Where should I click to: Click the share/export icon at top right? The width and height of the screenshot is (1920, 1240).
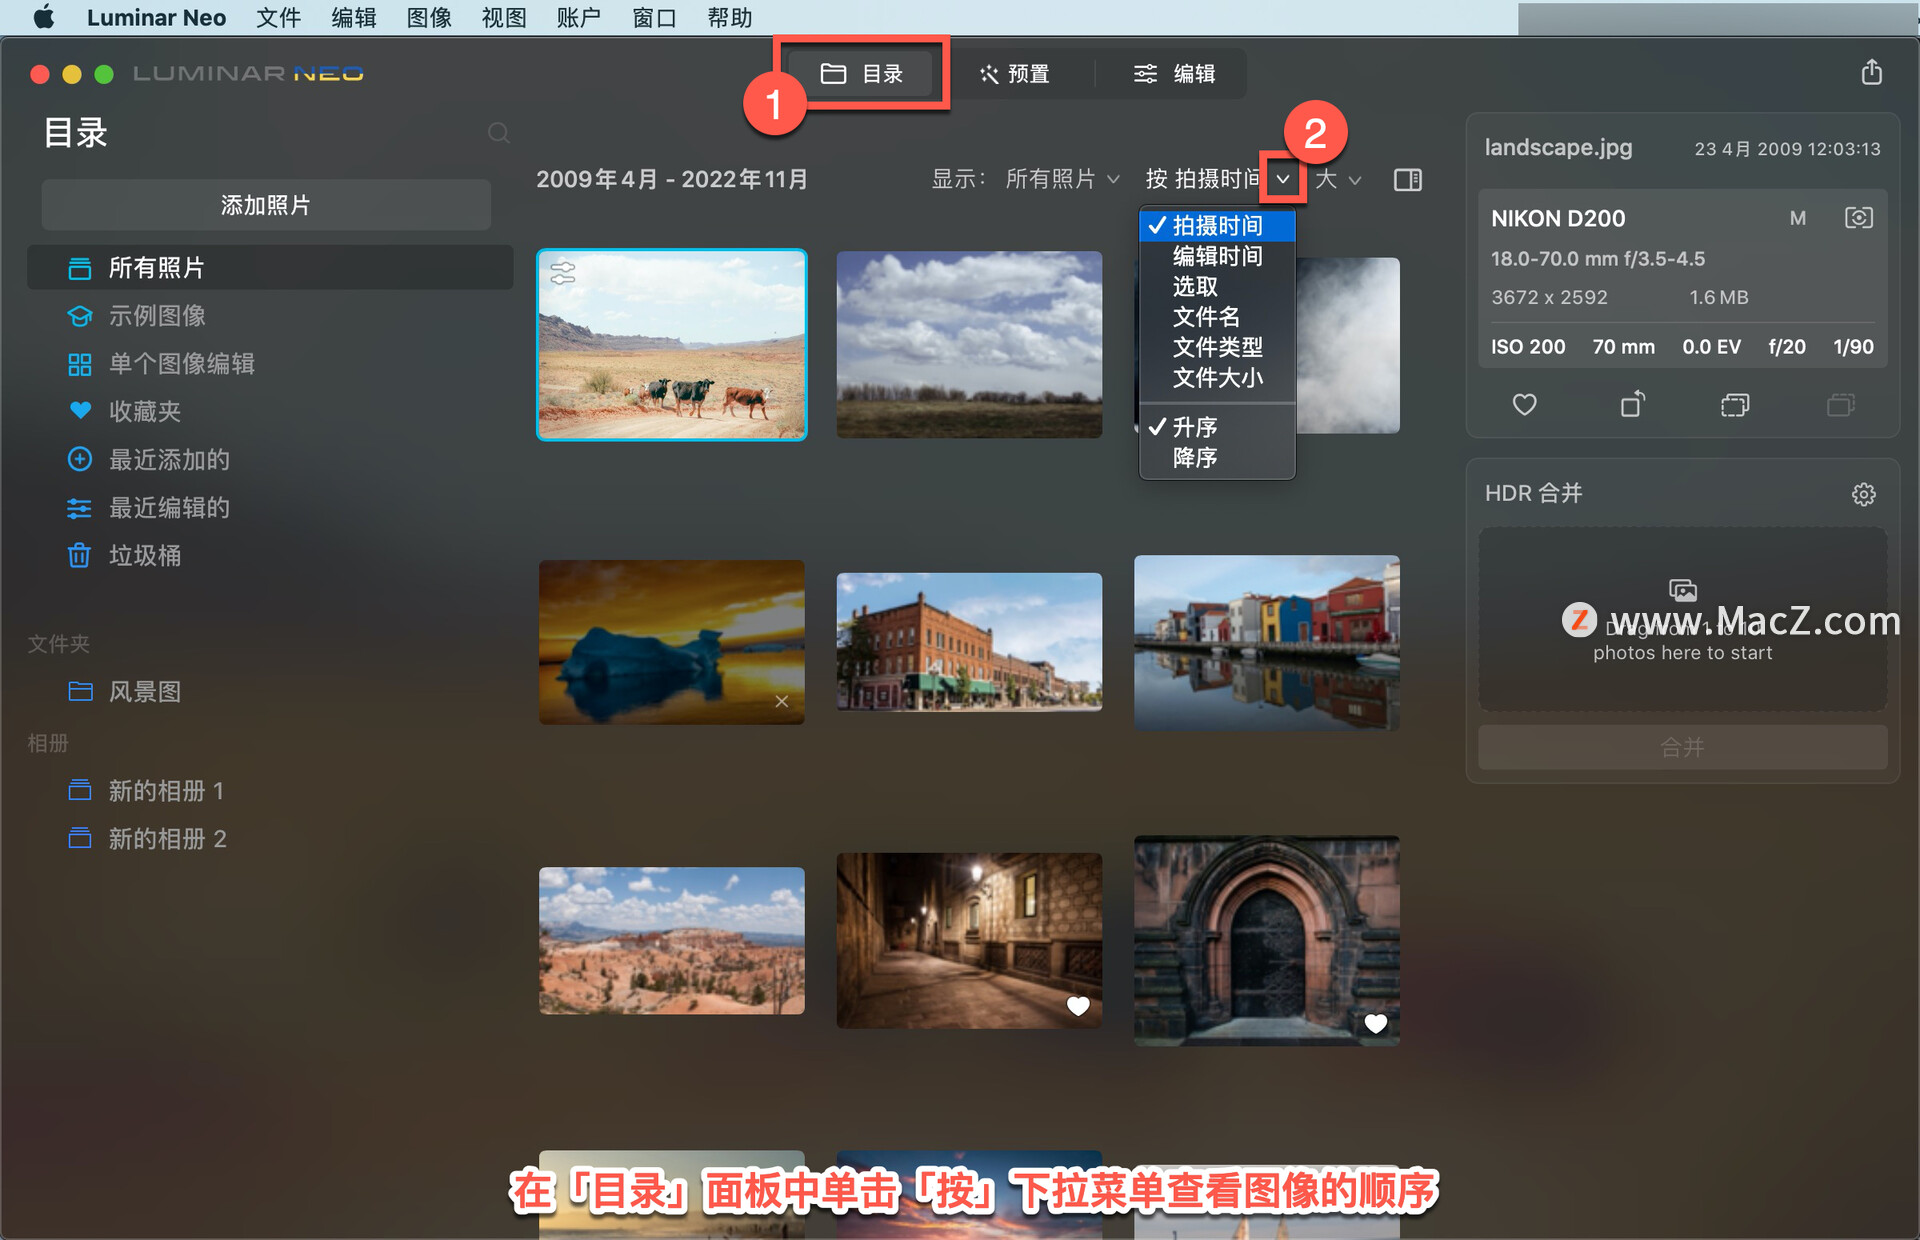pos(1871,72)
